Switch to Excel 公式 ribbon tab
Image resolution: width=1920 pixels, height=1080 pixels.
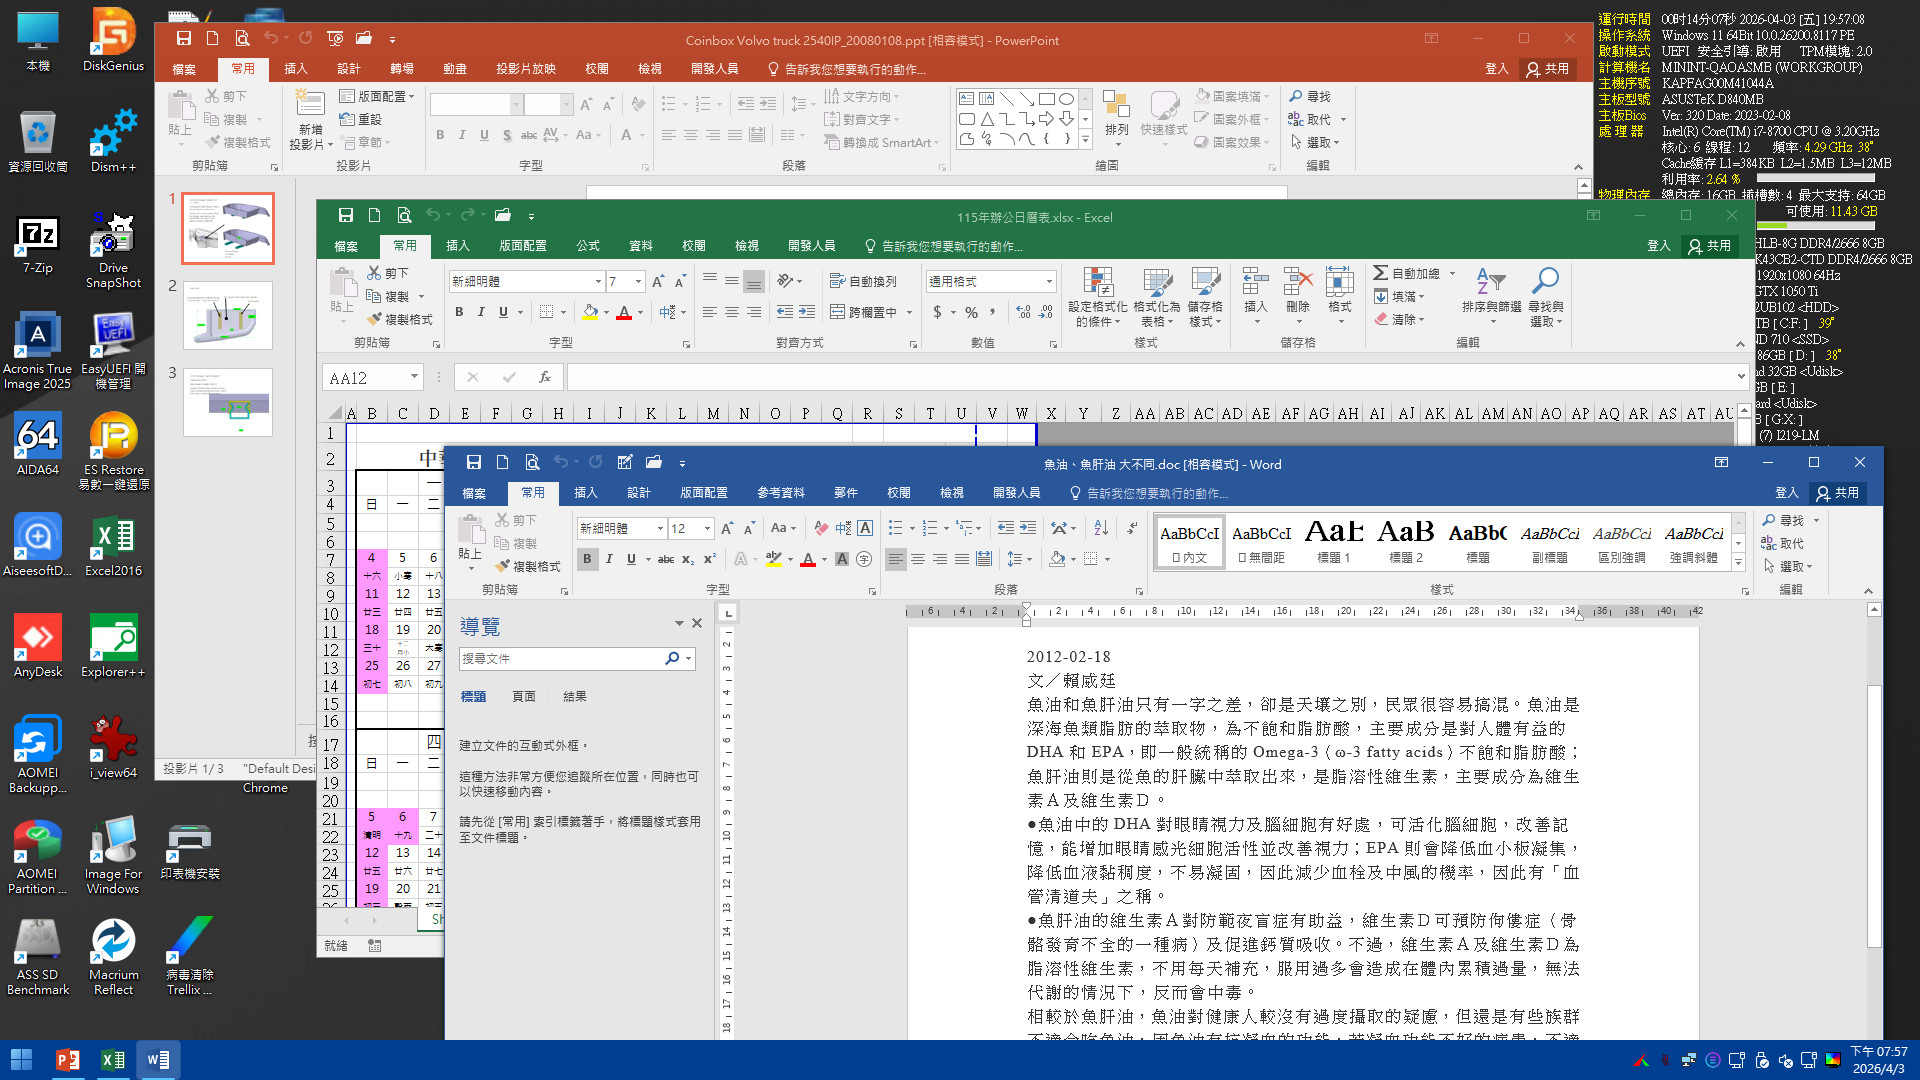(588, 245)
